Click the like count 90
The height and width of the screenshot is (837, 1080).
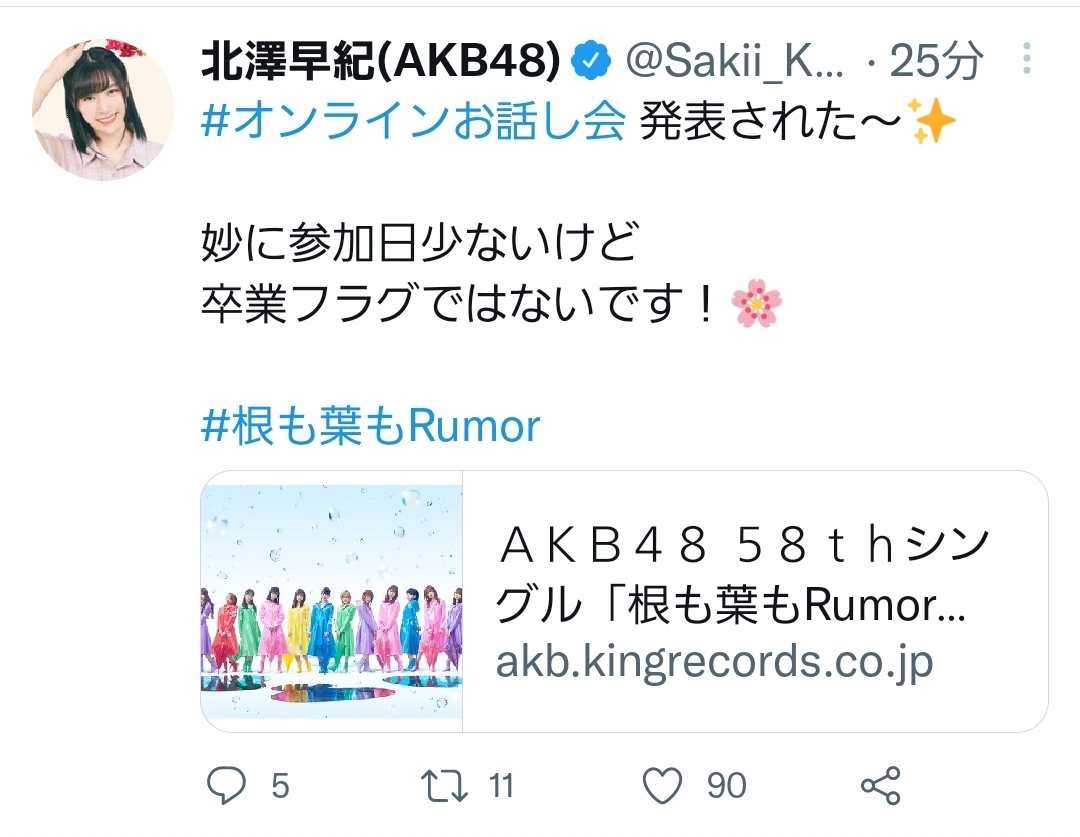click(726, 786)
